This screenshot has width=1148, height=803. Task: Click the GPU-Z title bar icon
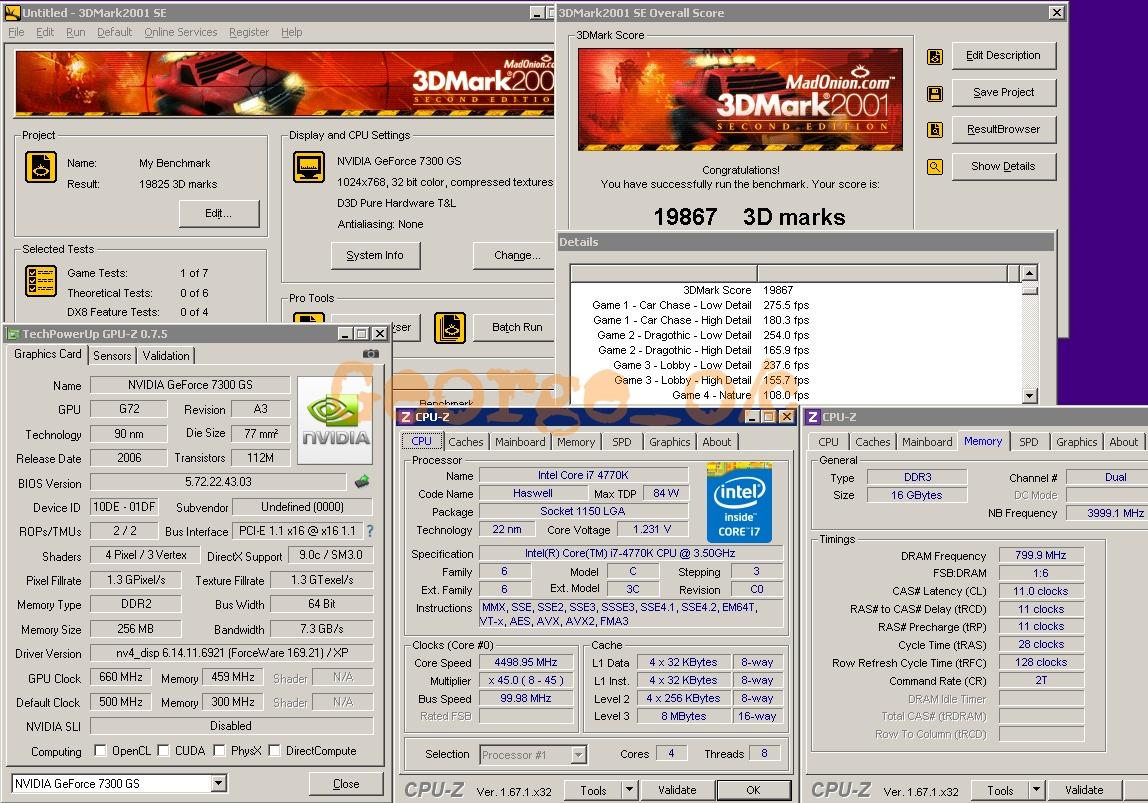(x=12, y=334)
